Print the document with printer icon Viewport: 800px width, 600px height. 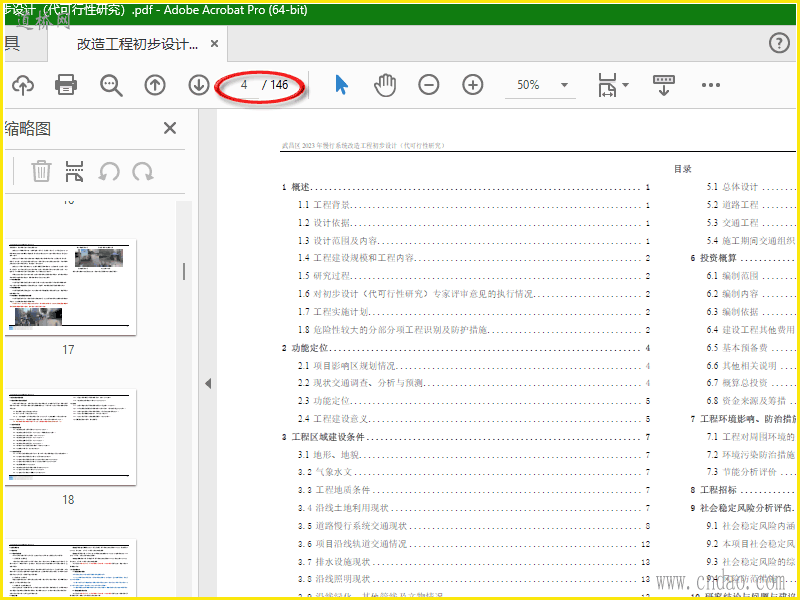click(x=66, y=85)
